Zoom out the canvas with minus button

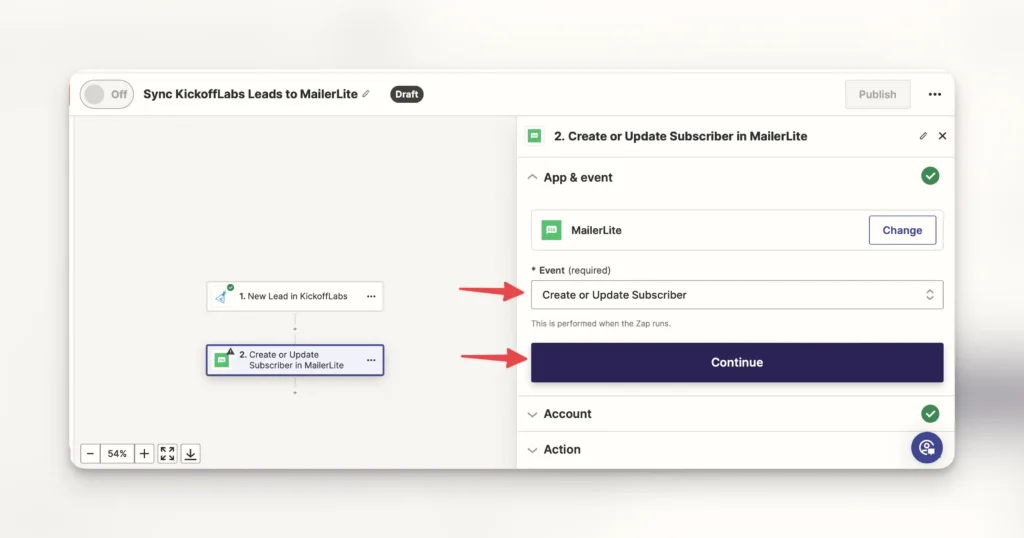(x=91, y=453)
